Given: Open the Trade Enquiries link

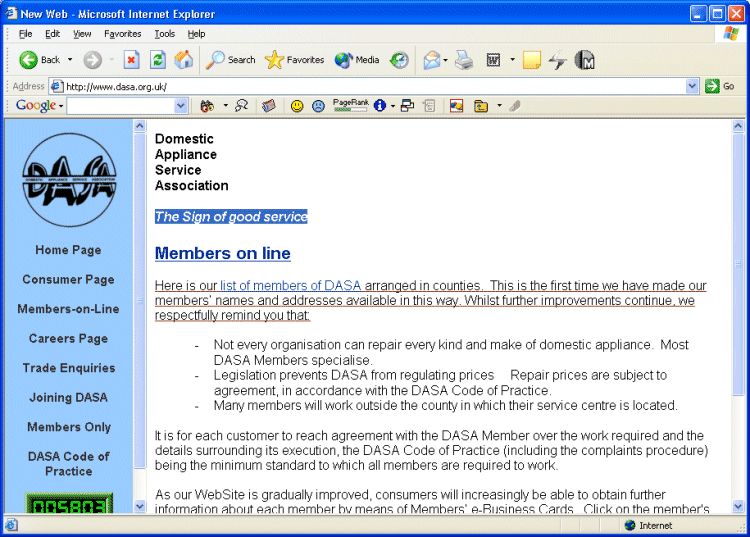Looking at the screenshot, I should click(x=69, y=368).
